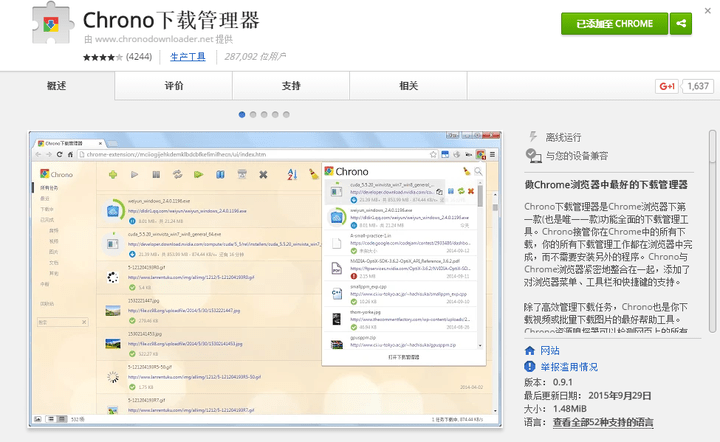Click the green arrow open icon in toolbar
The height and width of the screenshot is (442, 720).
tap(198, 174)
